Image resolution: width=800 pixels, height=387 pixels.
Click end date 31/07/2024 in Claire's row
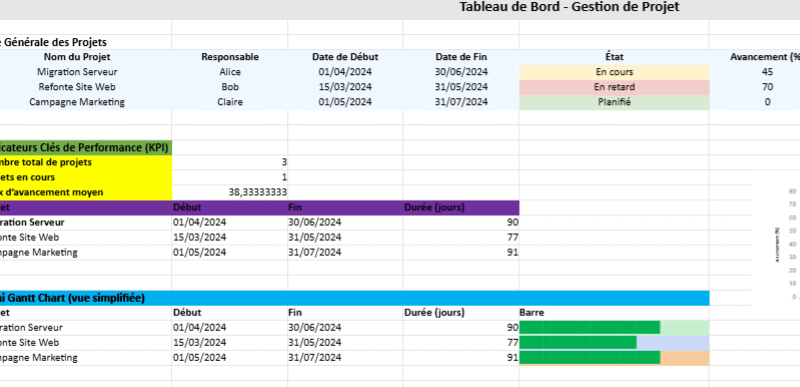pyautogui.click(x=461, y=102)
